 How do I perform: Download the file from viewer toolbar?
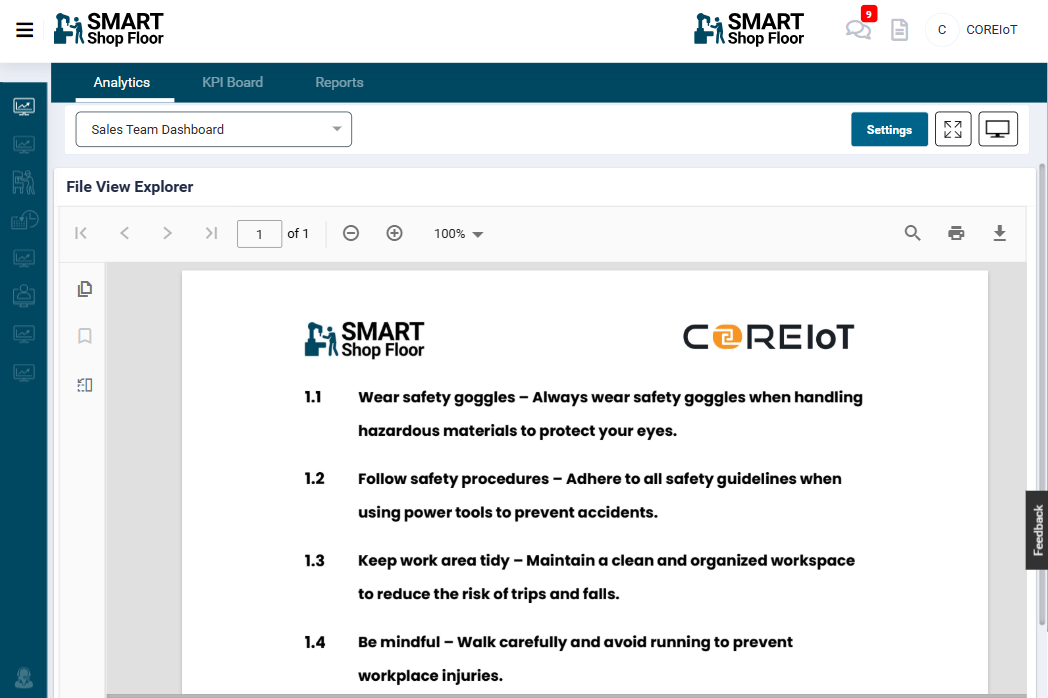999,233
